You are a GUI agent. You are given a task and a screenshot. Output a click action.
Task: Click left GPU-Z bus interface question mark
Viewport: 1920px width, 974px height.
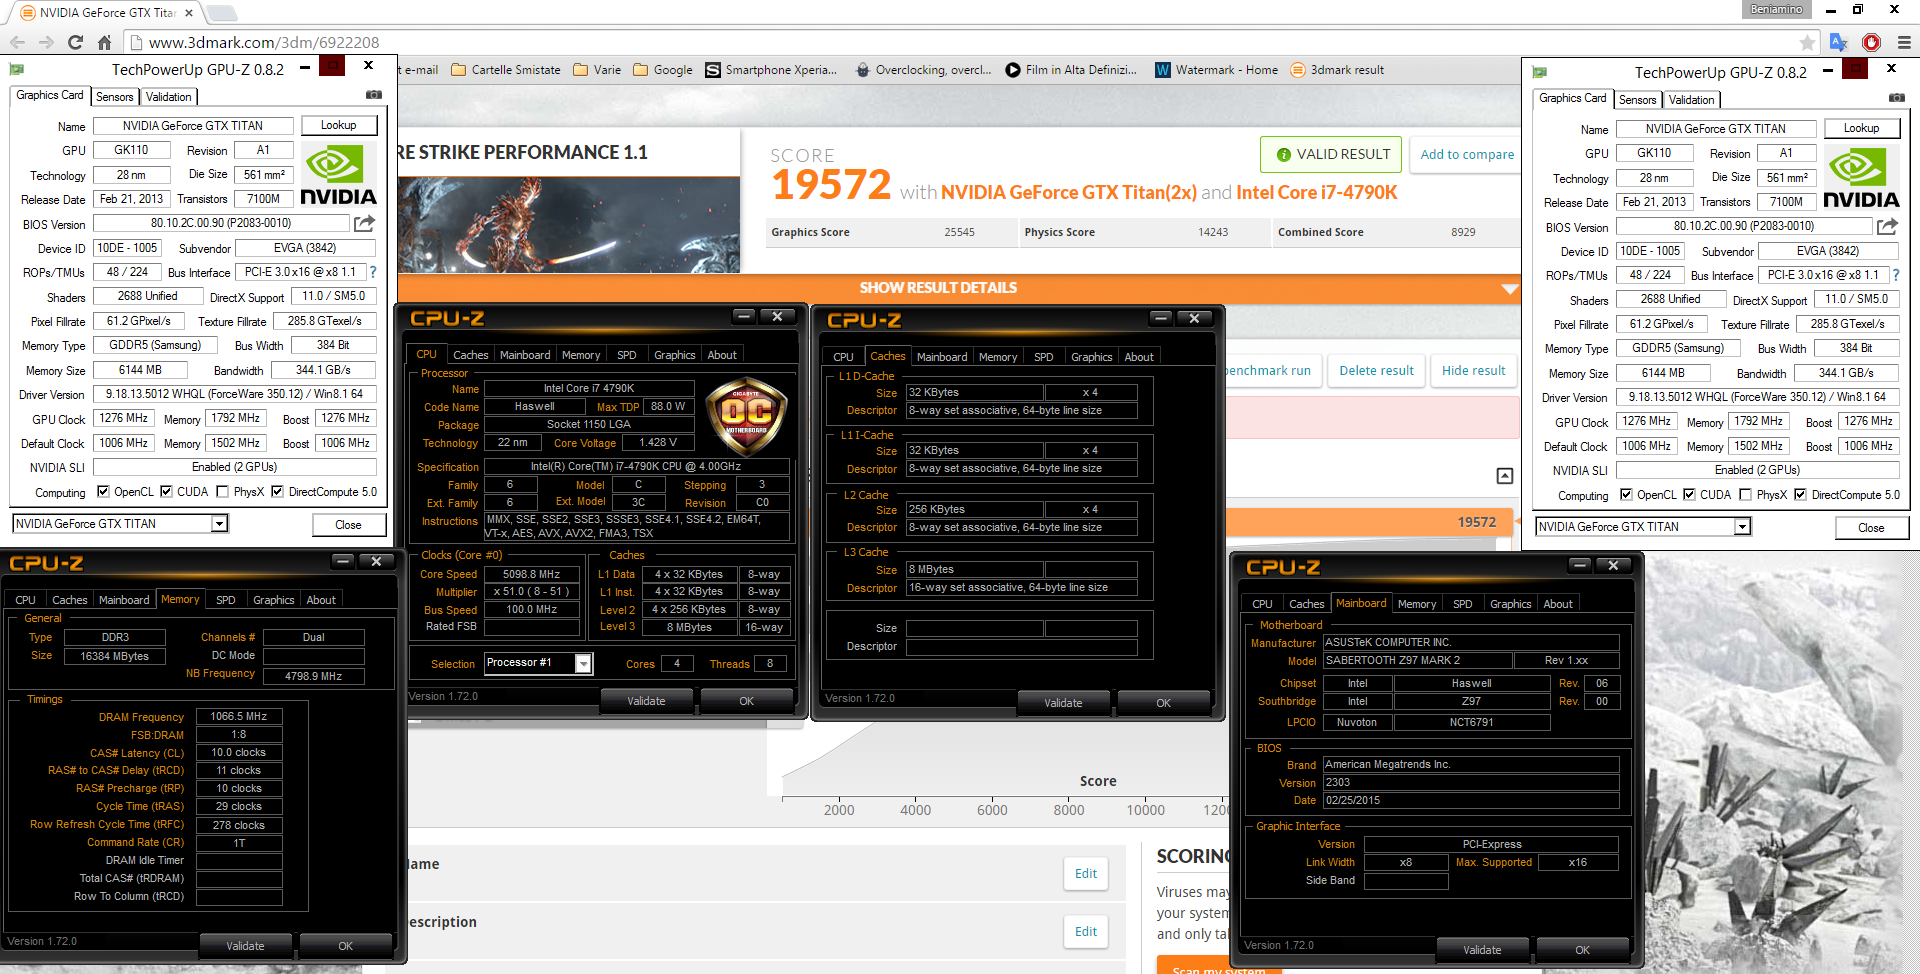pos(373,272)
